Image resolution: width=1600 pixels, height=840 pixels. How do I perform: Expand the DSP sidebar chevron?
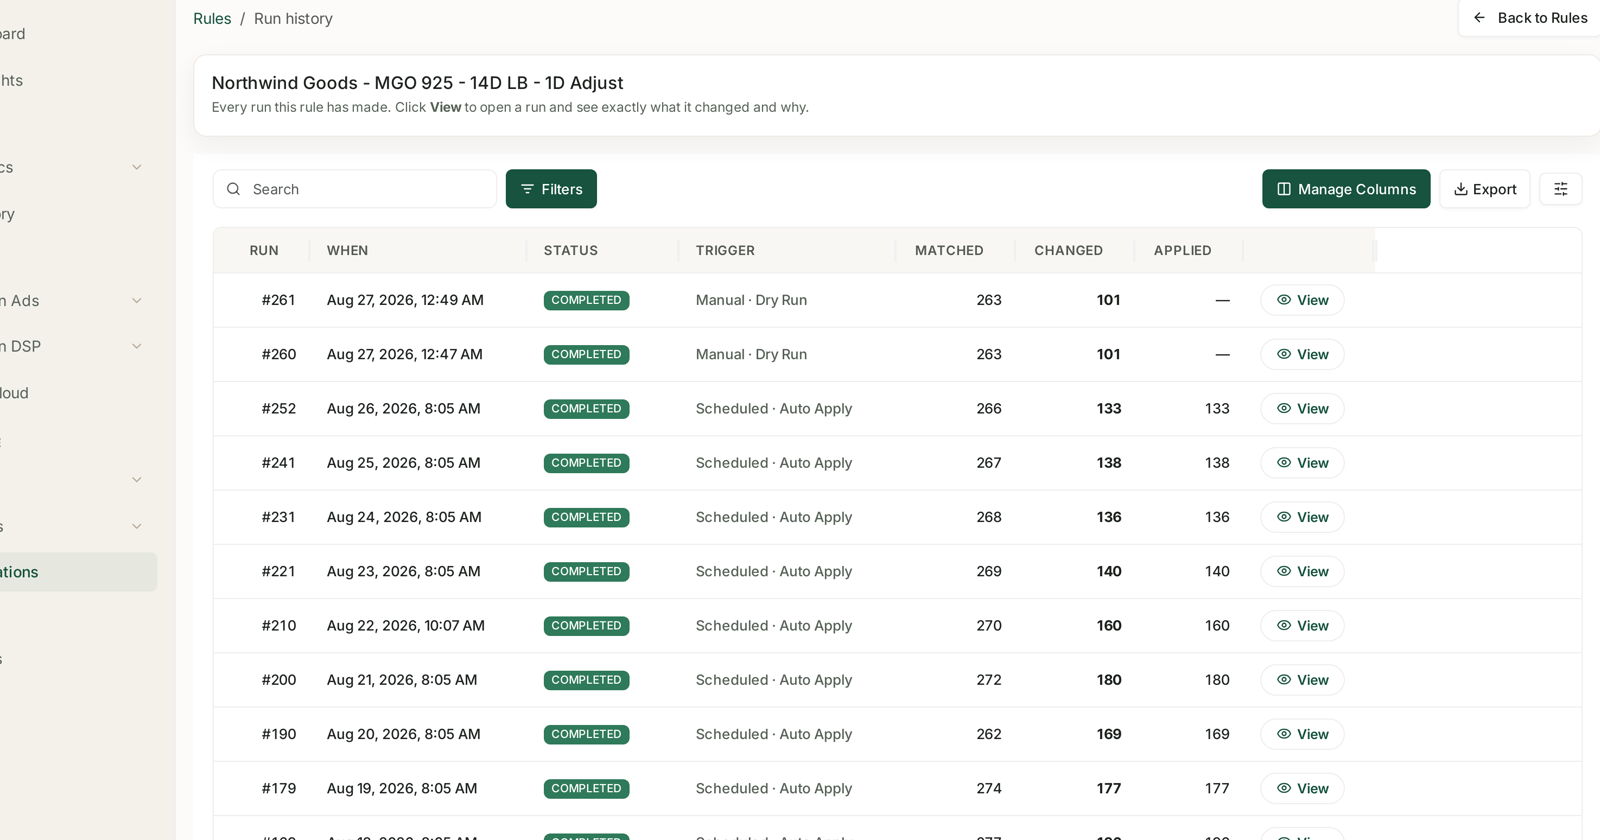(x=137, y=346)
